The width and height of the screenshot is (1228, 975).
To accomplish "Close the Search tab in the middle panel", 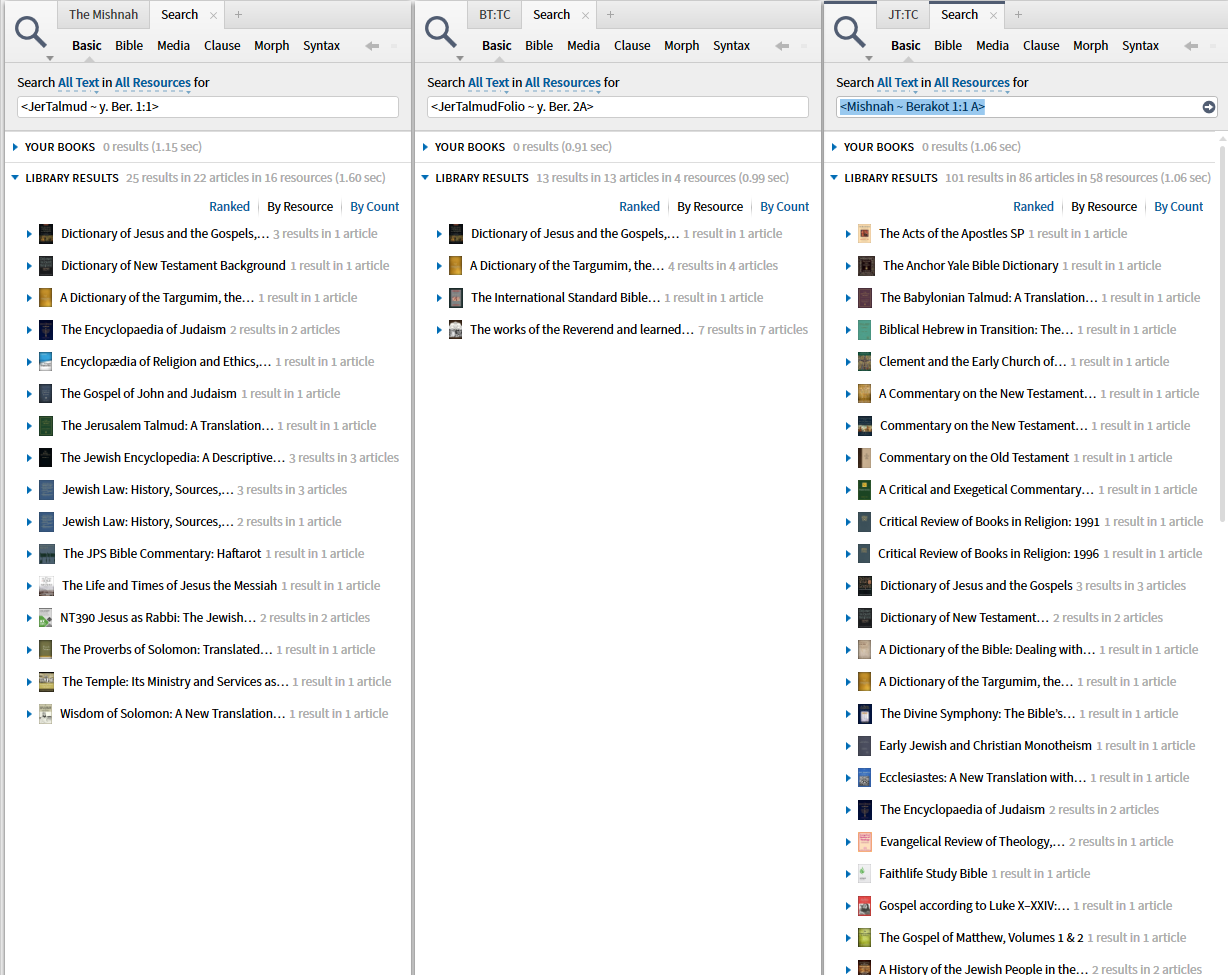I will point(585,15).
